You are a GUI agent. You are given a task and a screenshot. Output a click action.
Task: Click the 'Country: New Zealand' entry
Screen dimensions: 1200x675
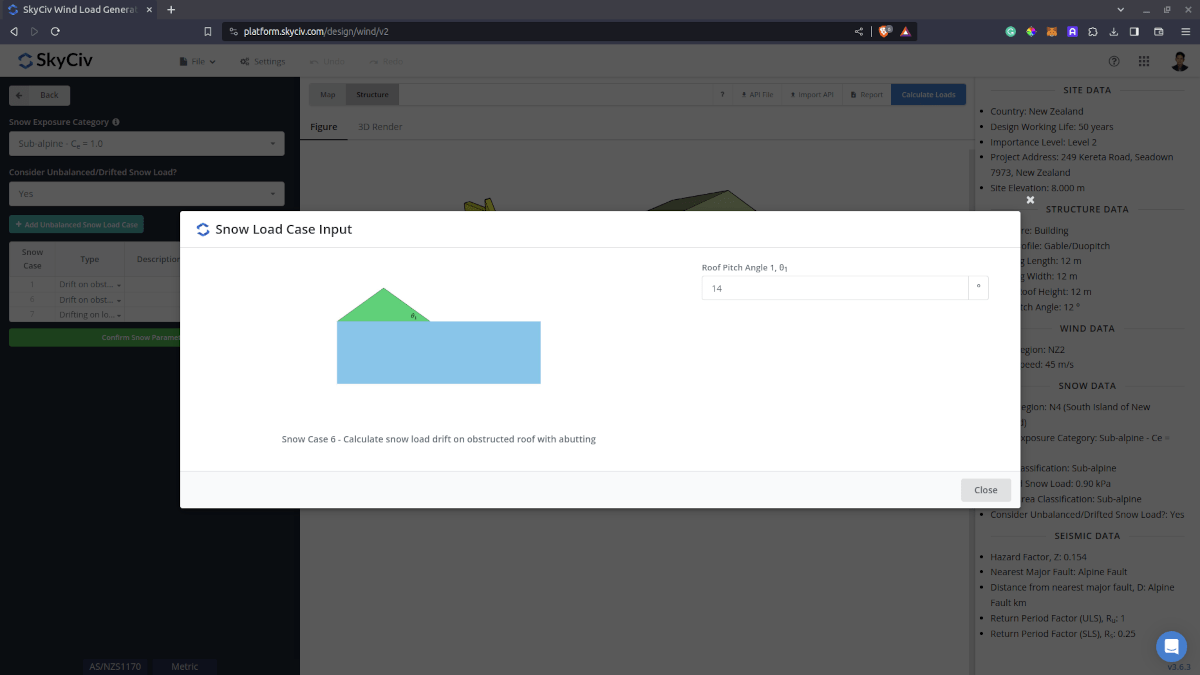pyautogui.click(x=1036, y=111)
